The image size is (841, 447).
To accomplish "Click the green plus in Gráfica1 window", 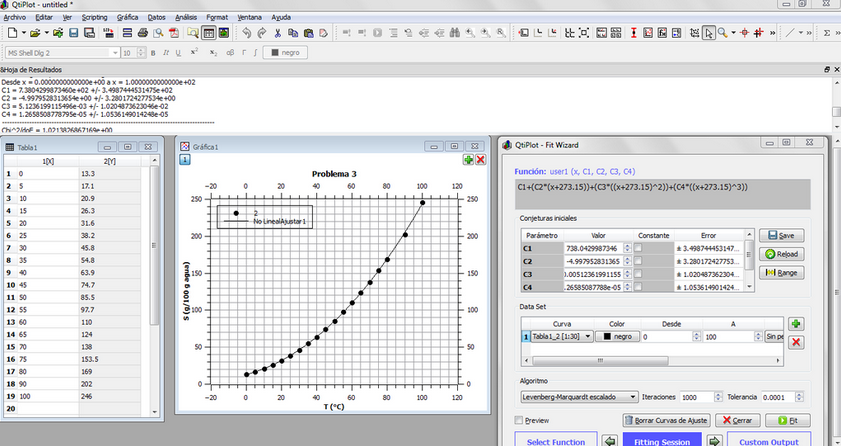I will pos(468,159).
